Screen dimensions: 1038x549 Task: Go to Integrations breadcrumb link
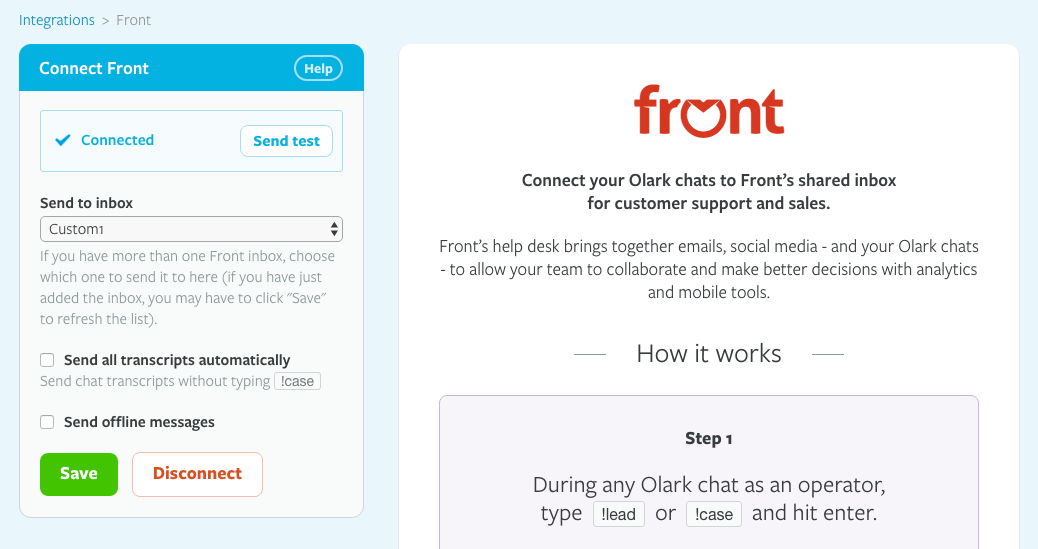(x=57, y=20)
